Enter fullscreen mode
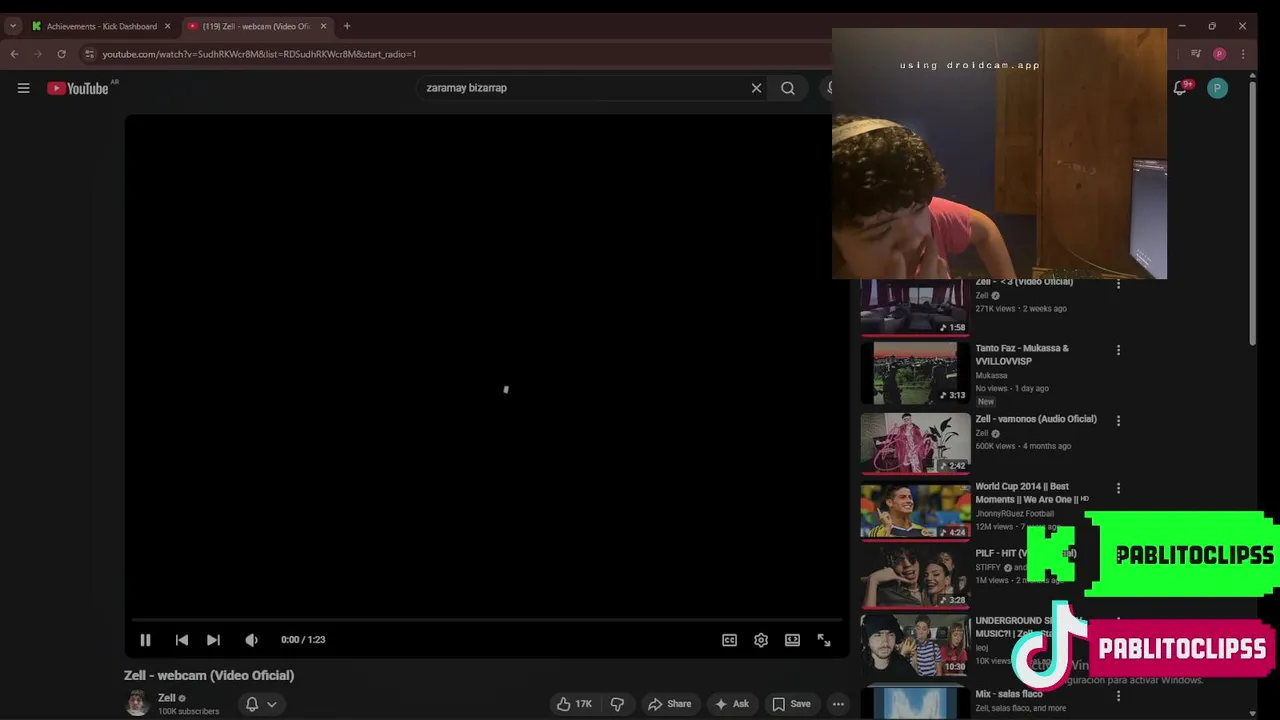 (824, 640)
